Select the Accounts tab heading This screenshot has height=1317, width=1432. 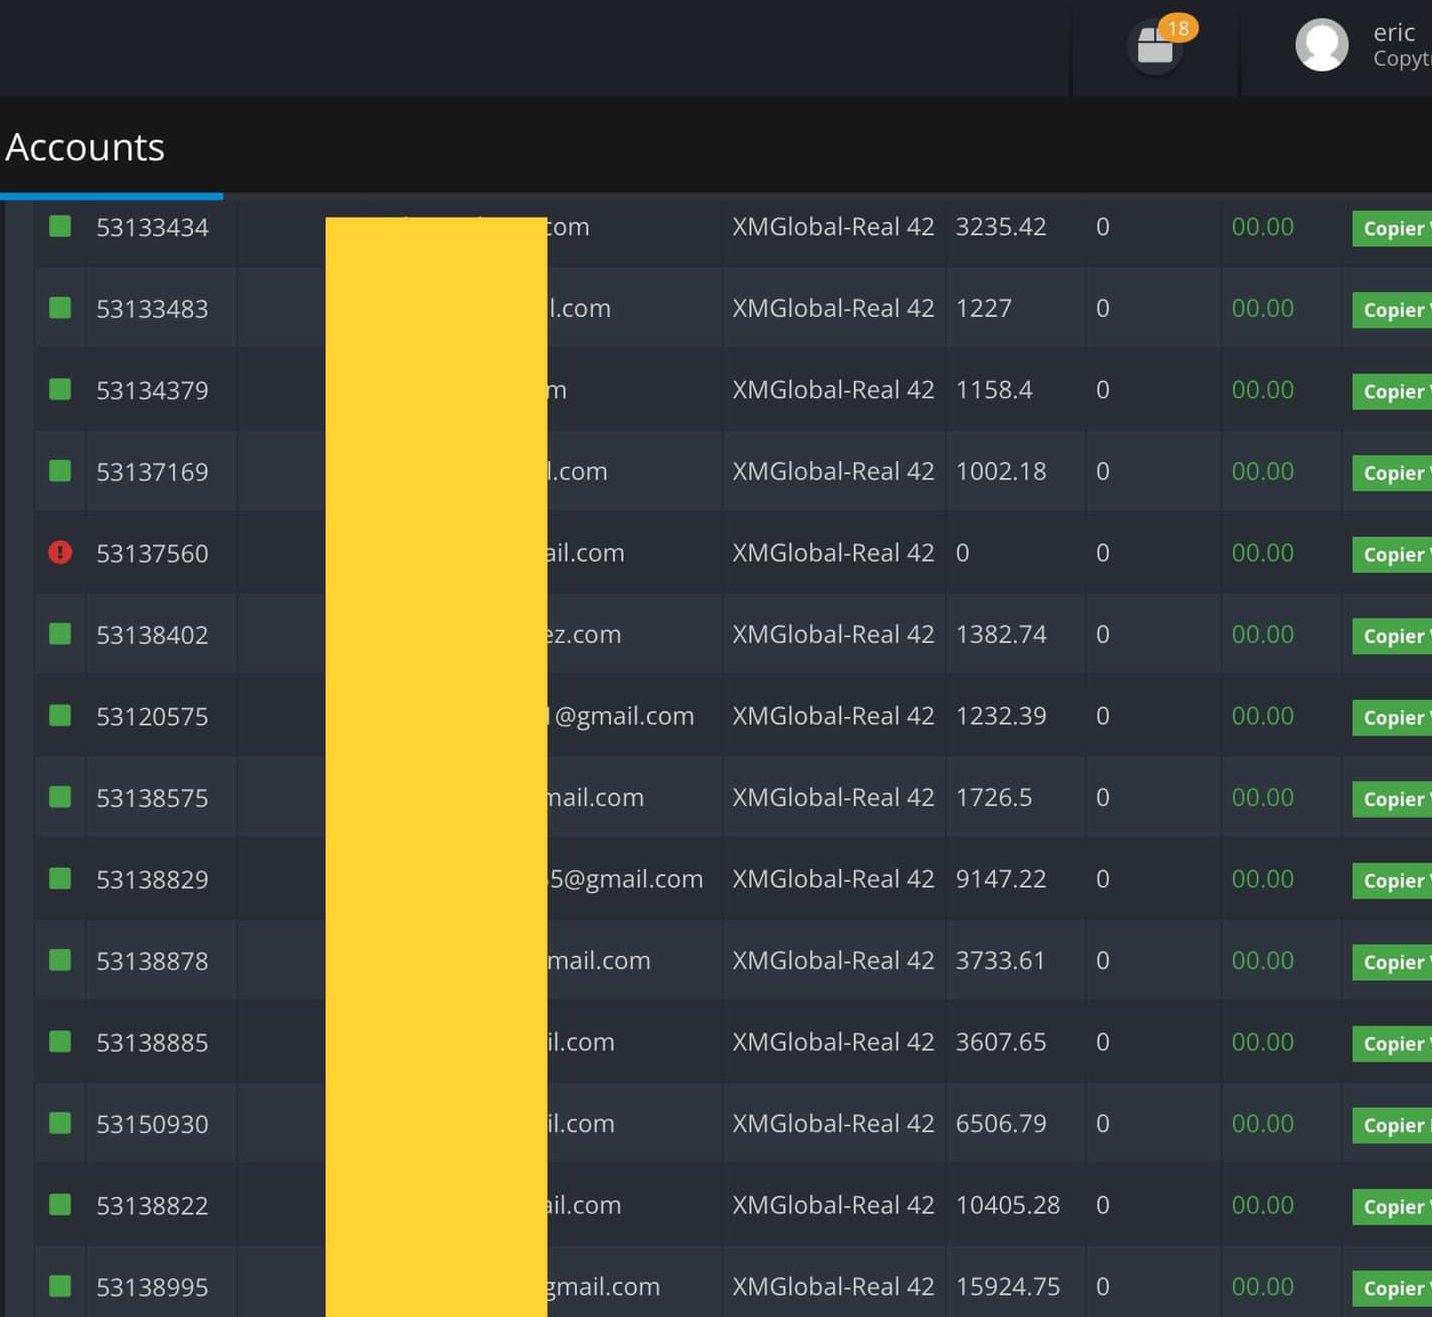click(85, 147)
